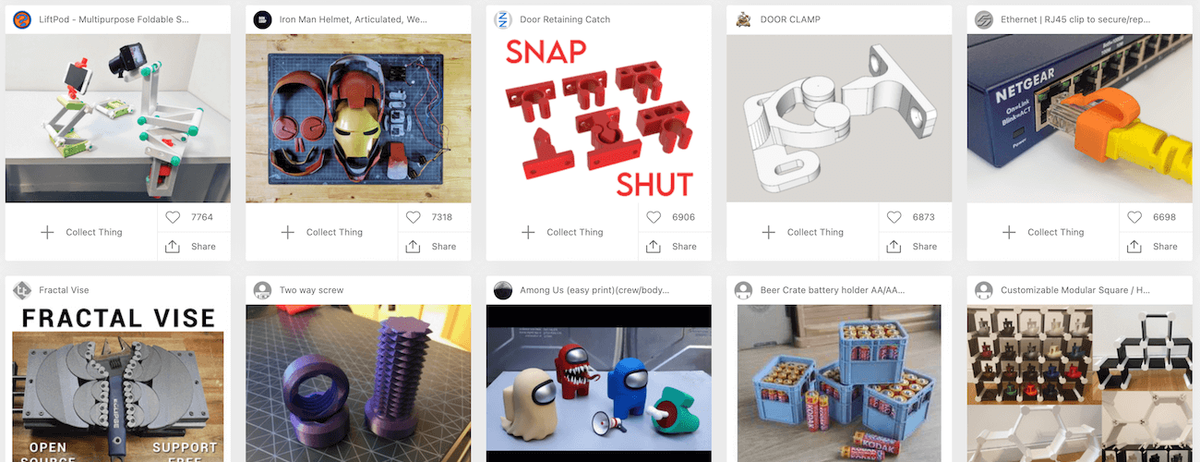Like the LiftPod thing with heart icon
The height and width of the screenshot is (462, 1200).
tap(173, 217)
